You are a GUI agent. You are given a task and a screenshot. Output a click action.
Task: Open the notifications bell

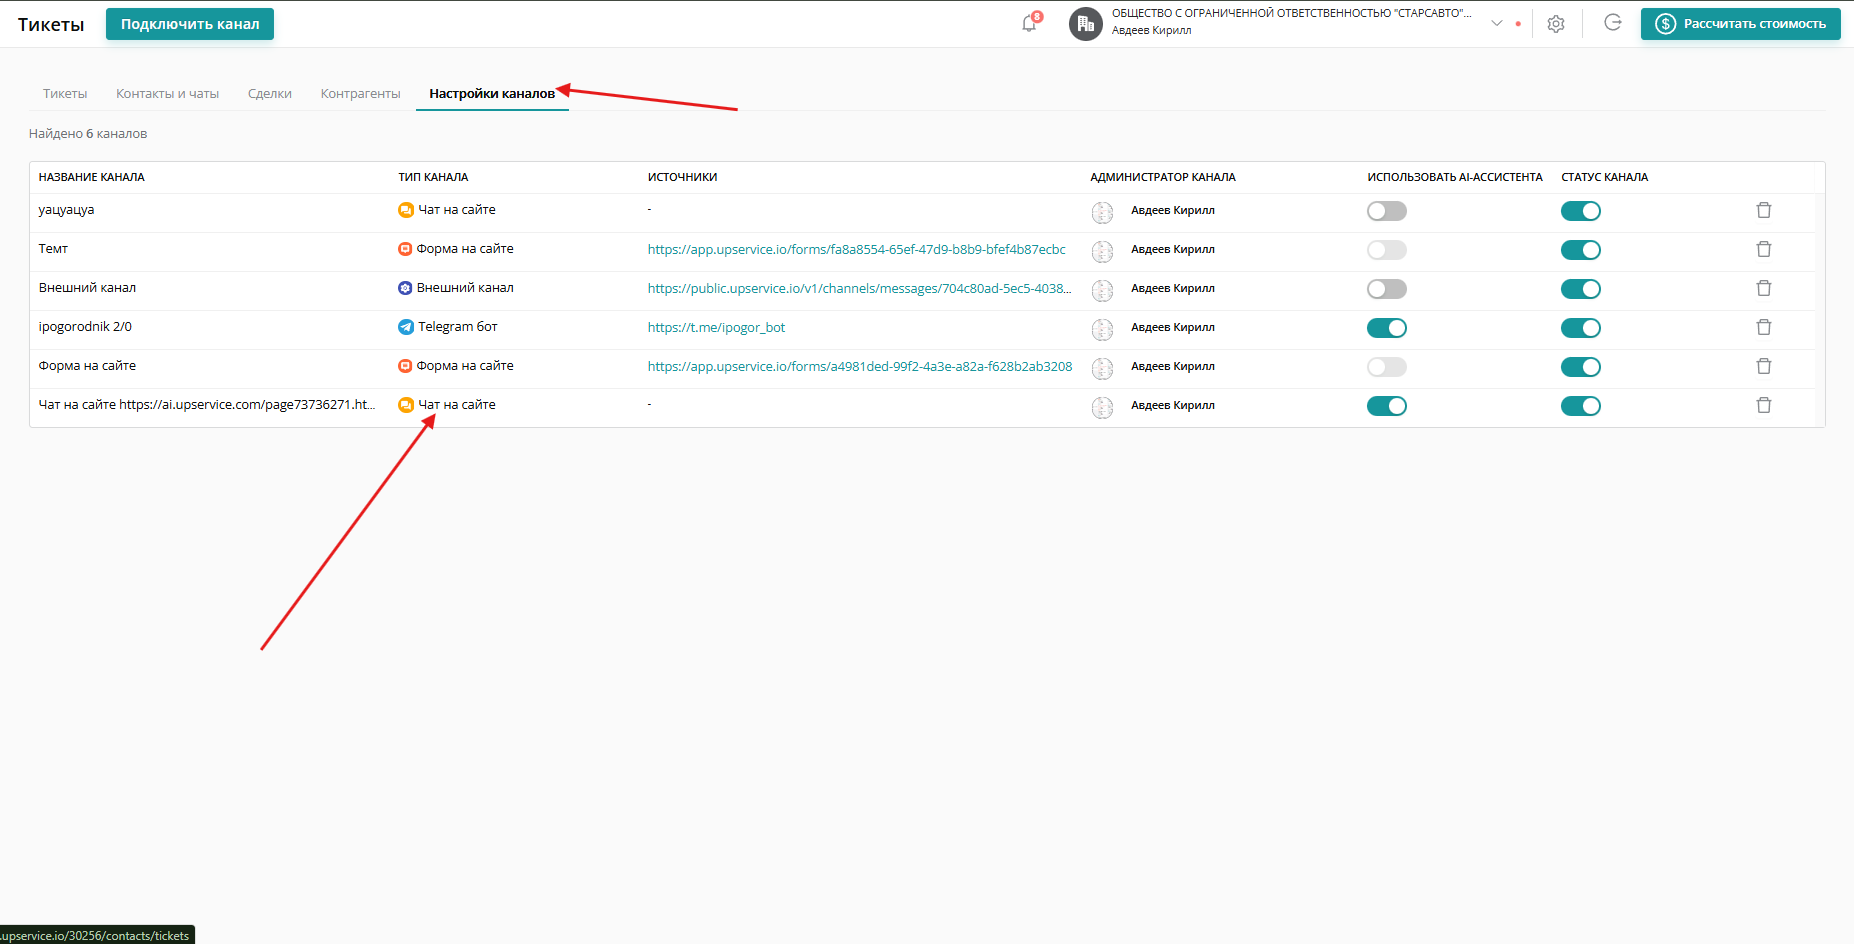click(x=1029, y=23)
